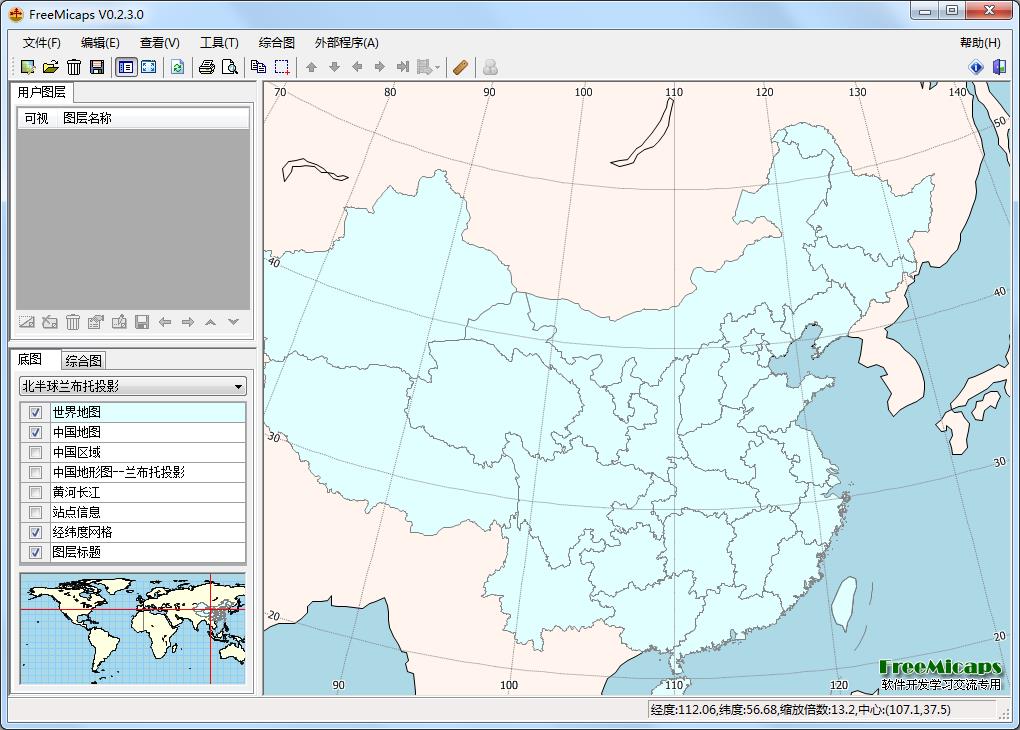Viewport: 1020px width, 730px height.
Task: Click the 图层名称 column header
Action: (87, 118)
